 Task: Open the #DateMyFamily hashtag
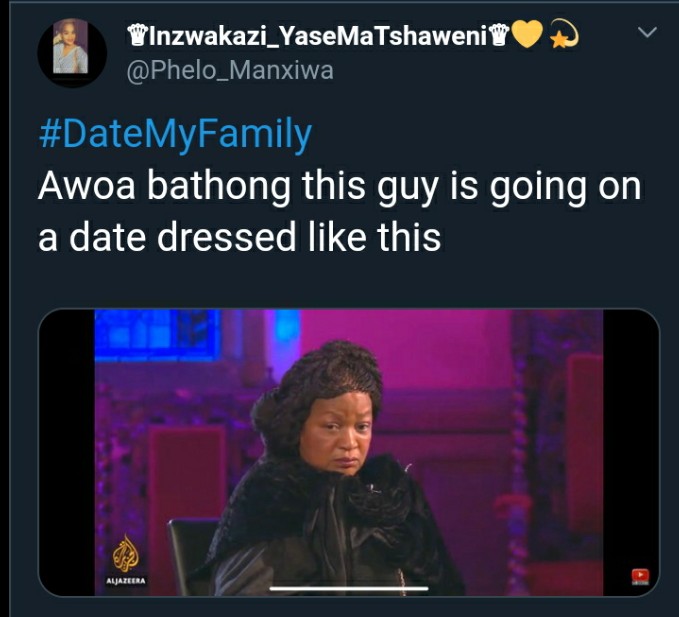(x=175, y=134)
